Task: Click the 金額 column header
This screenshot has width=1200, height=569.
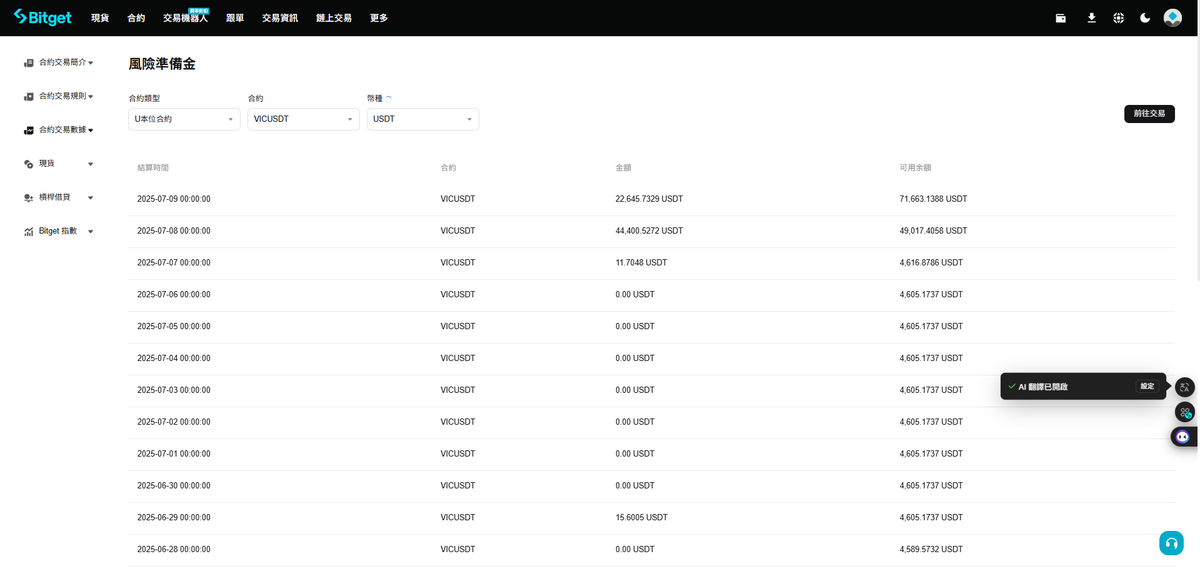Action: coord(623,167)
